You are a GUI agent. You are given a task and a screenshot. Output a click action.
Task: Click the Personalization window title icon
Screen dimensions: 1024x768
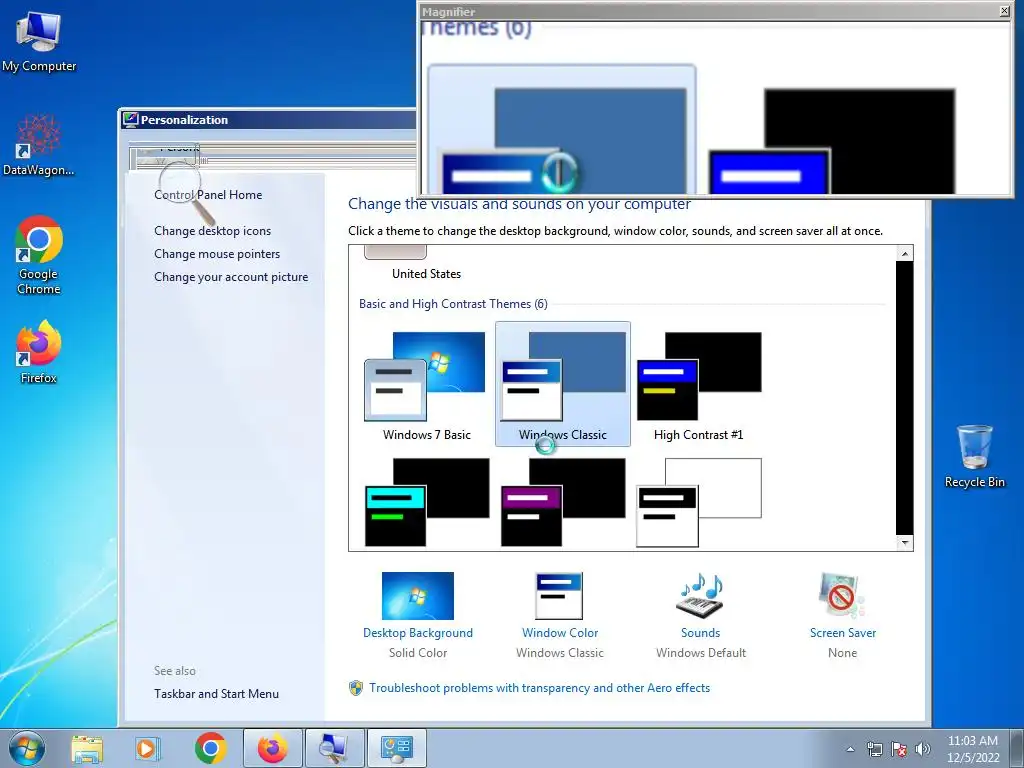[x=131, y=120]
